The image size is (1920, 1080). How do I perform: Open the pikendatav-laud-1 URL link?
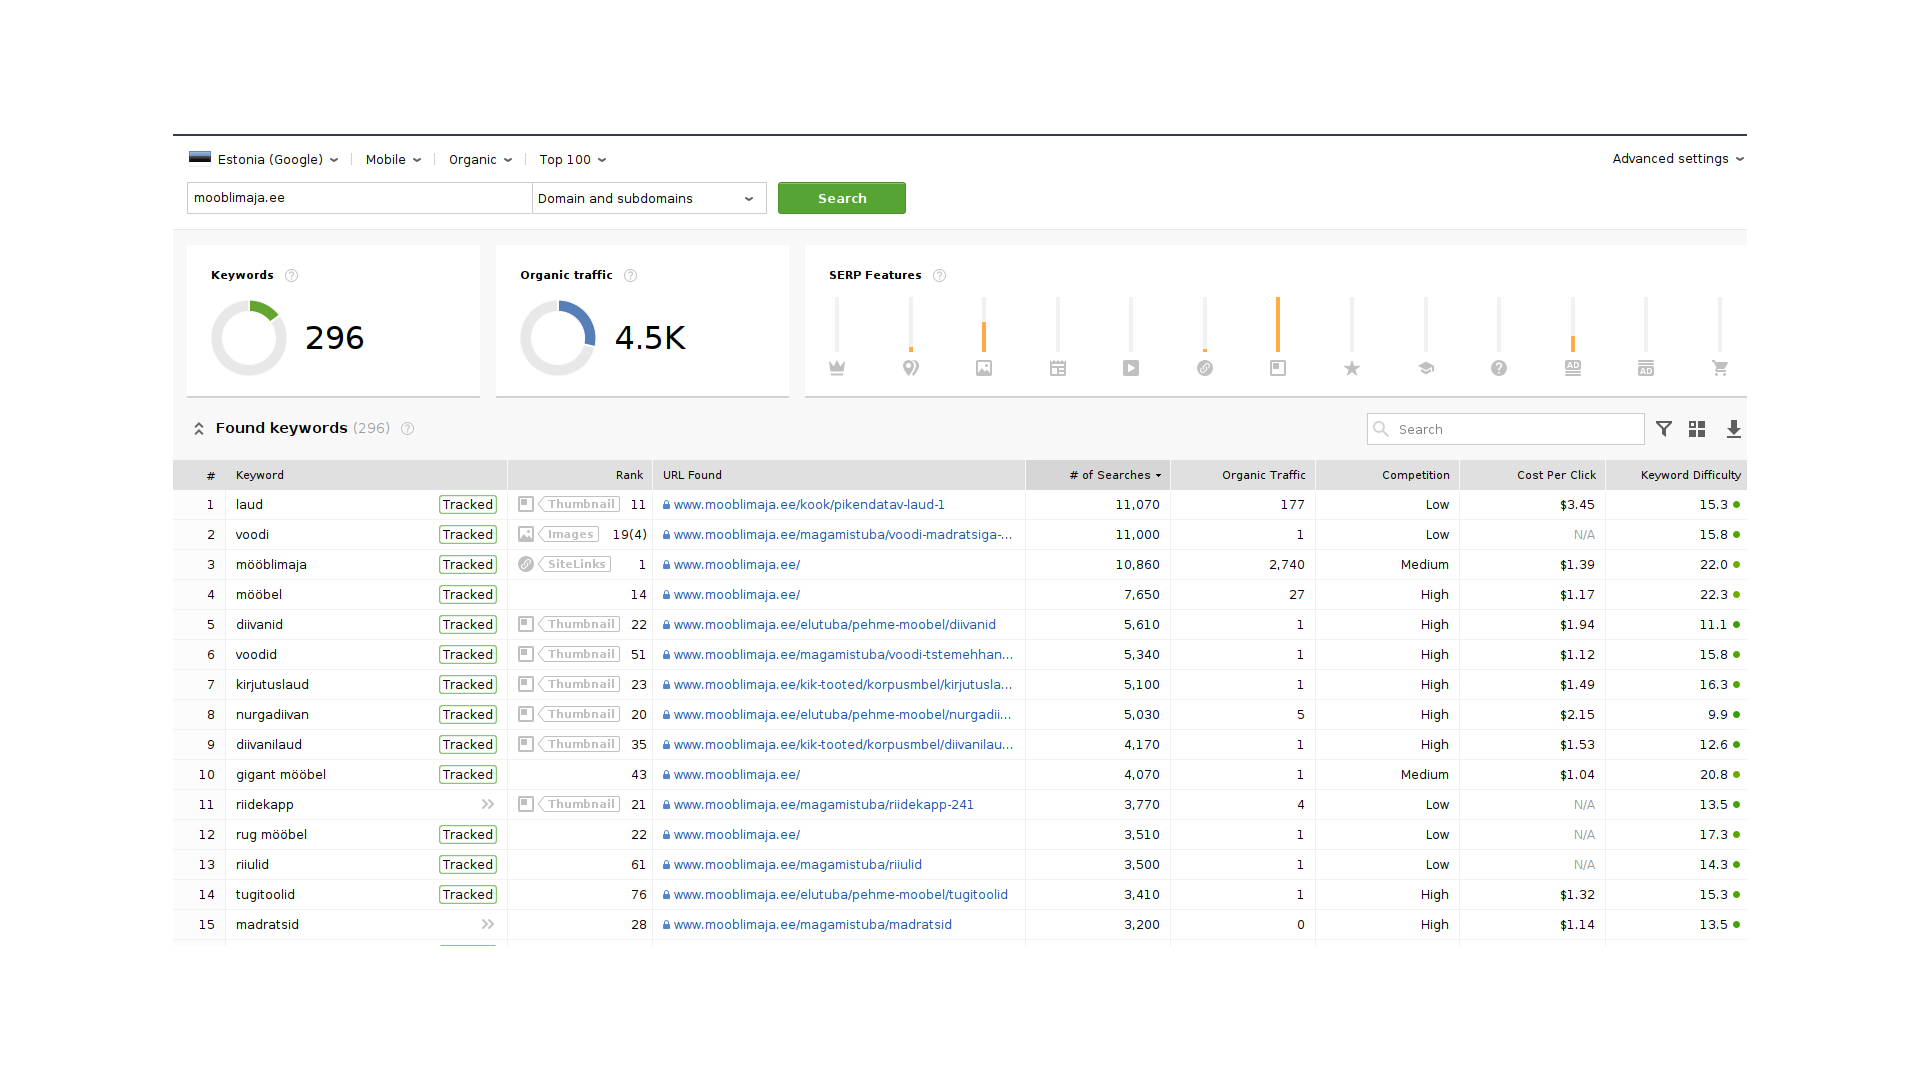click(809, 505)
